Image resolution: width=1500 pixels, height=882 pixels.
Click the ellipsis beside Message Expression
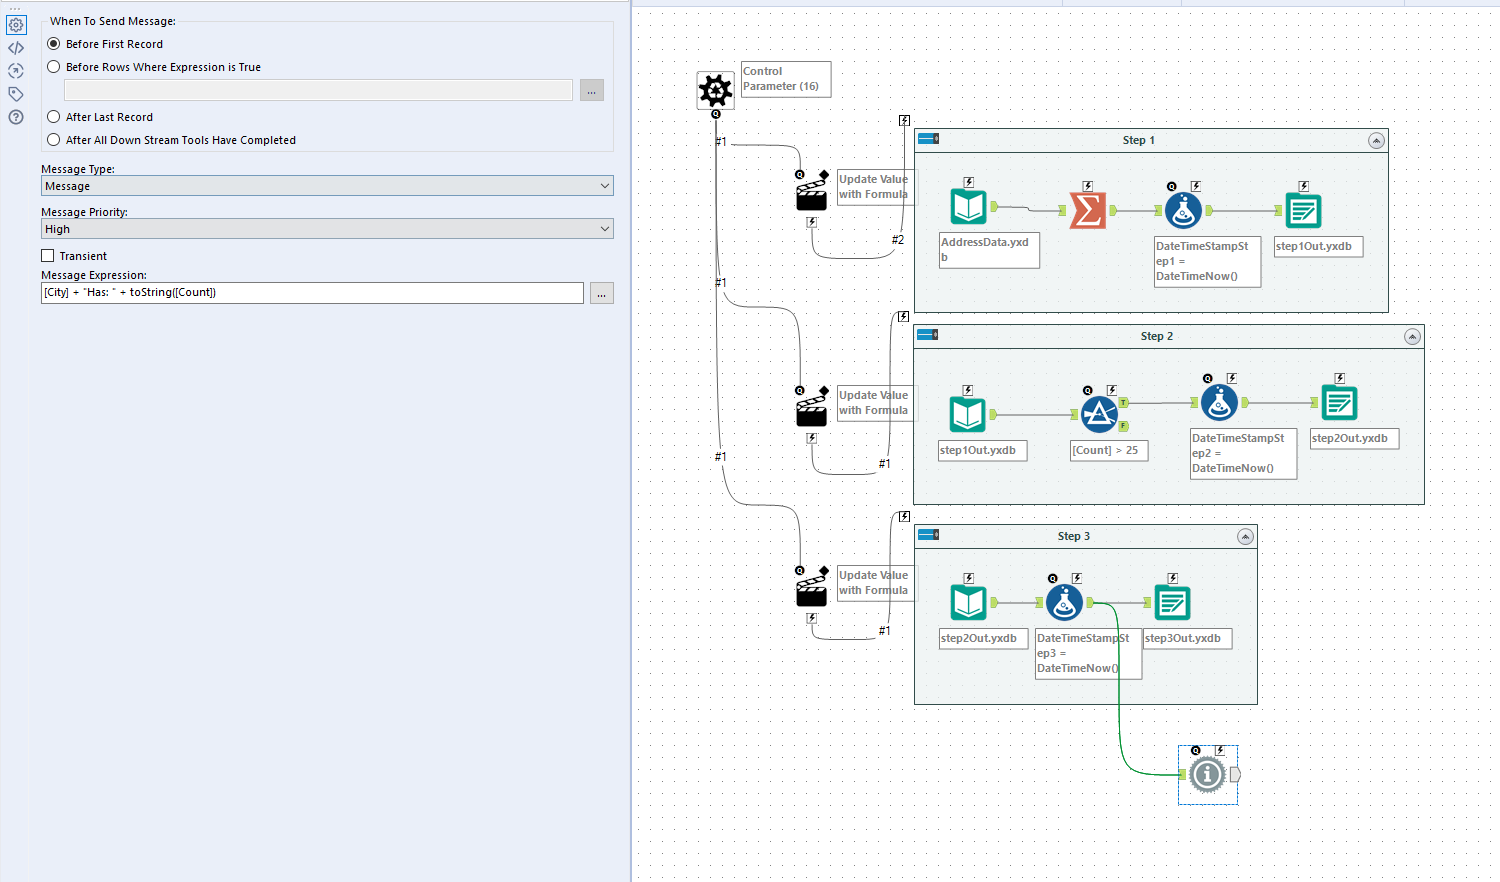coord(601,292)
